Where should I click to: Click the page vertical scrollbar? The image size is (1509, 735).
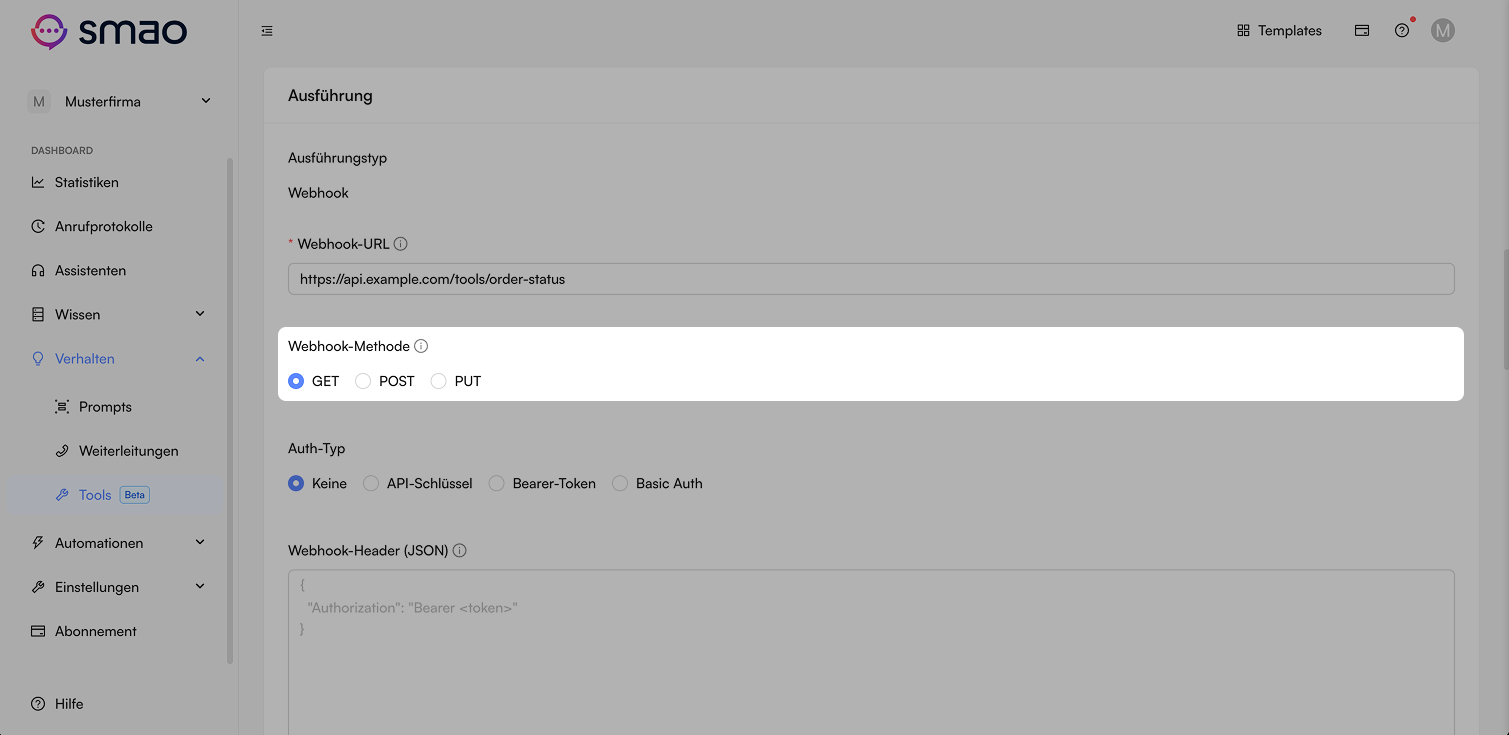[x=1504, y=308]
